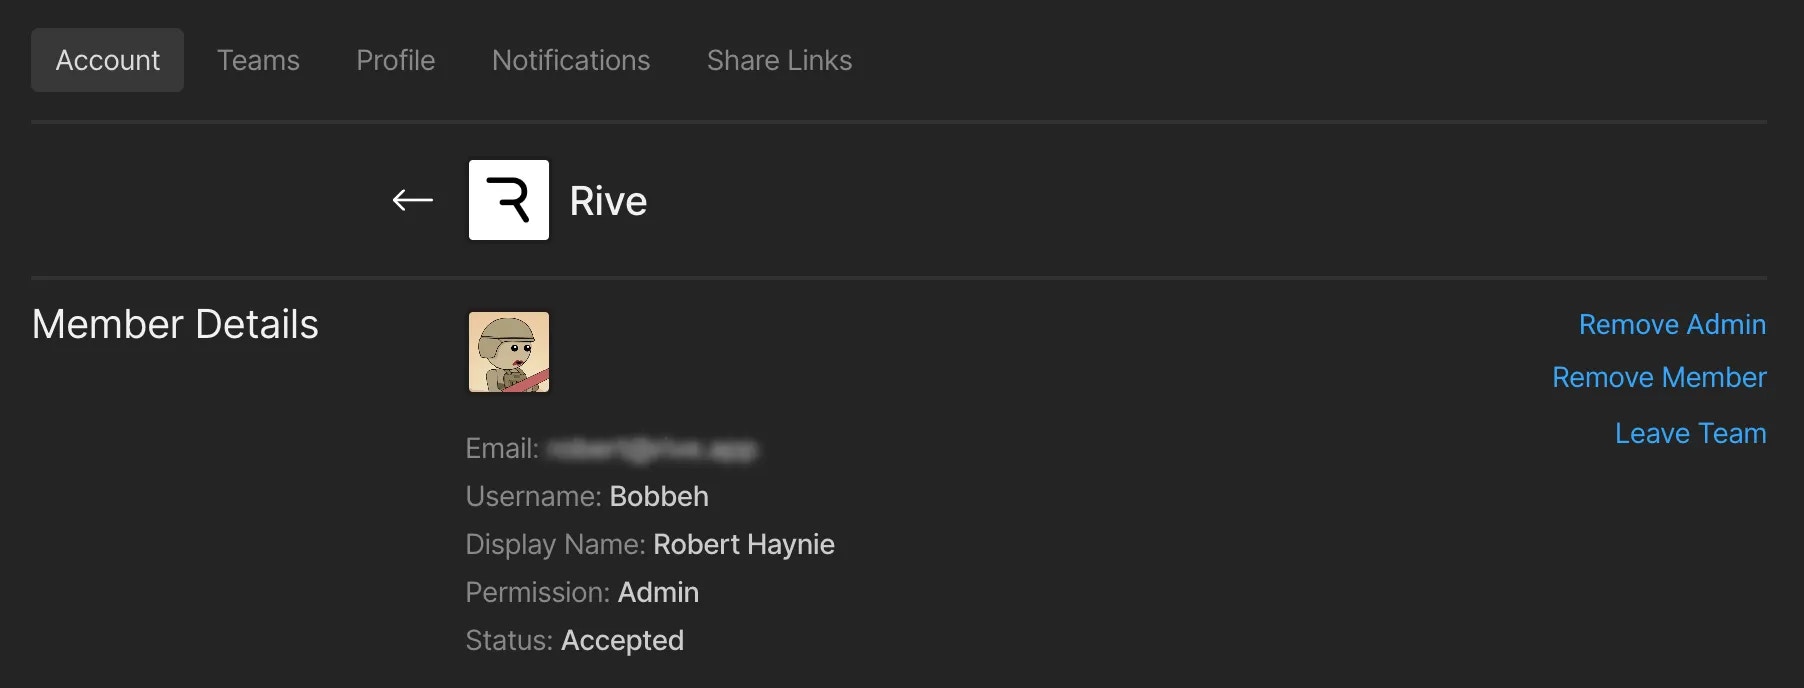Viewport: 1804px width, 688px height.
Task: Click the Remove Admin link
Action: pos(1672,325)
